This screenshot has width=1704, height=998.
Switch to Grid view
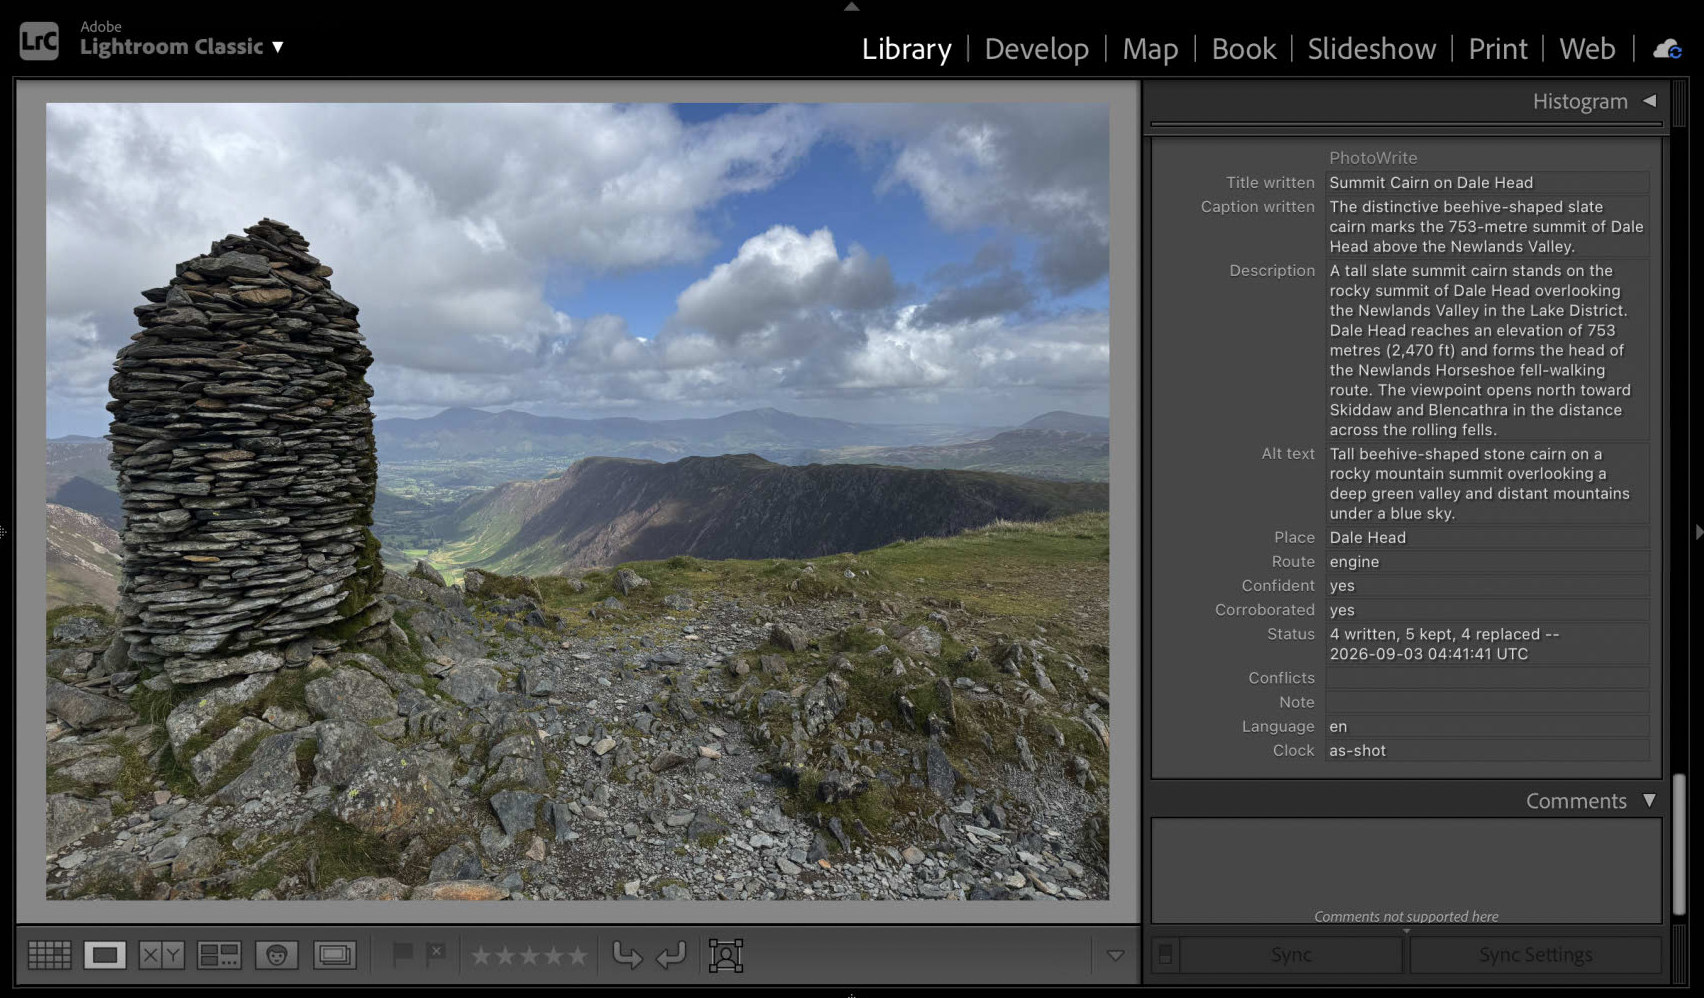click(x=49, y=955)
